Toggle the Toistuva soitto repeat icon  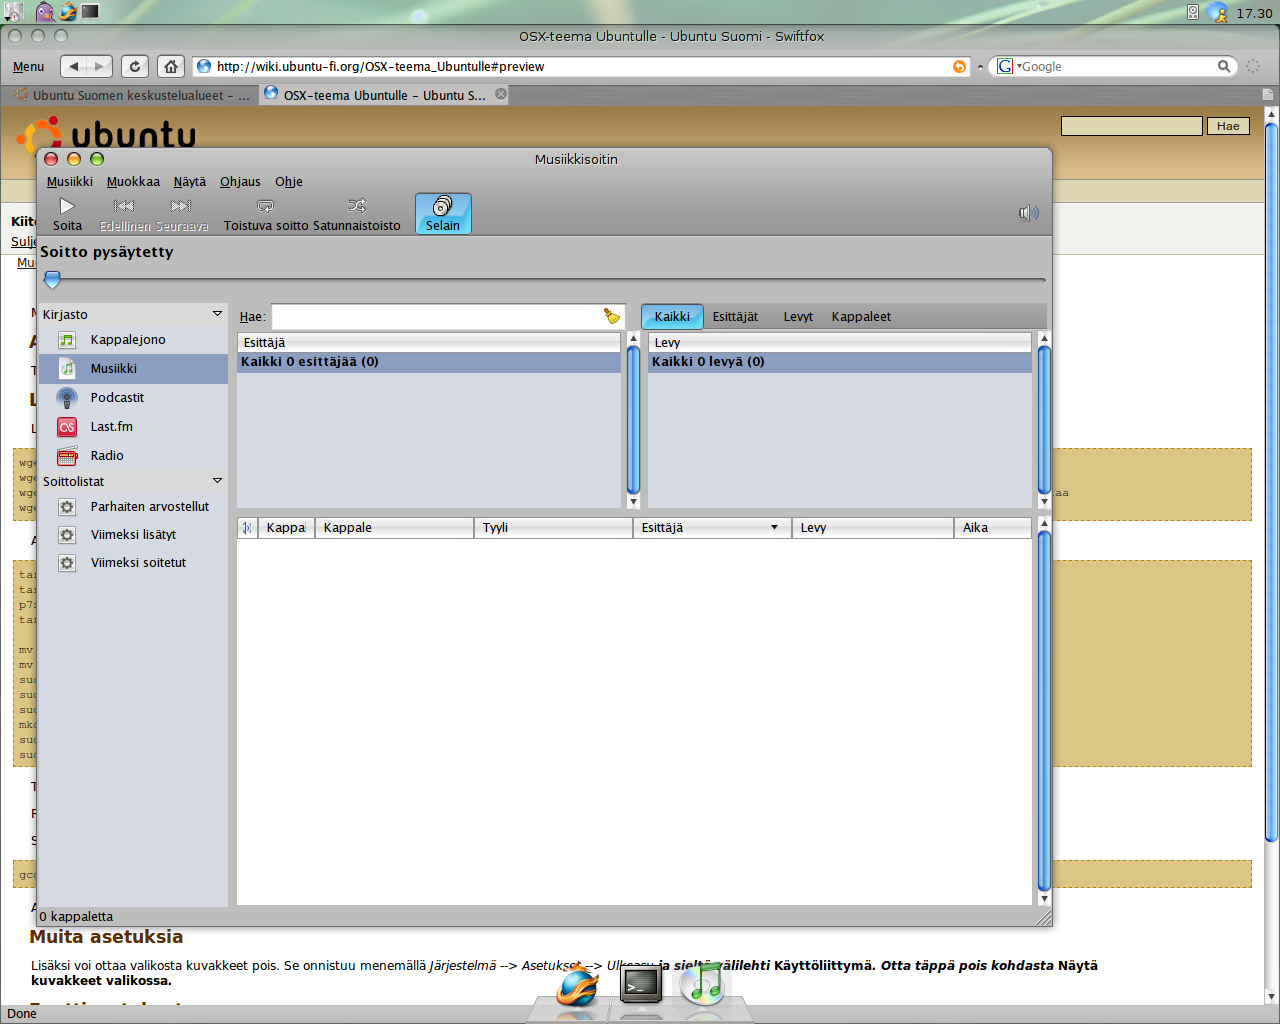(265, 206)
